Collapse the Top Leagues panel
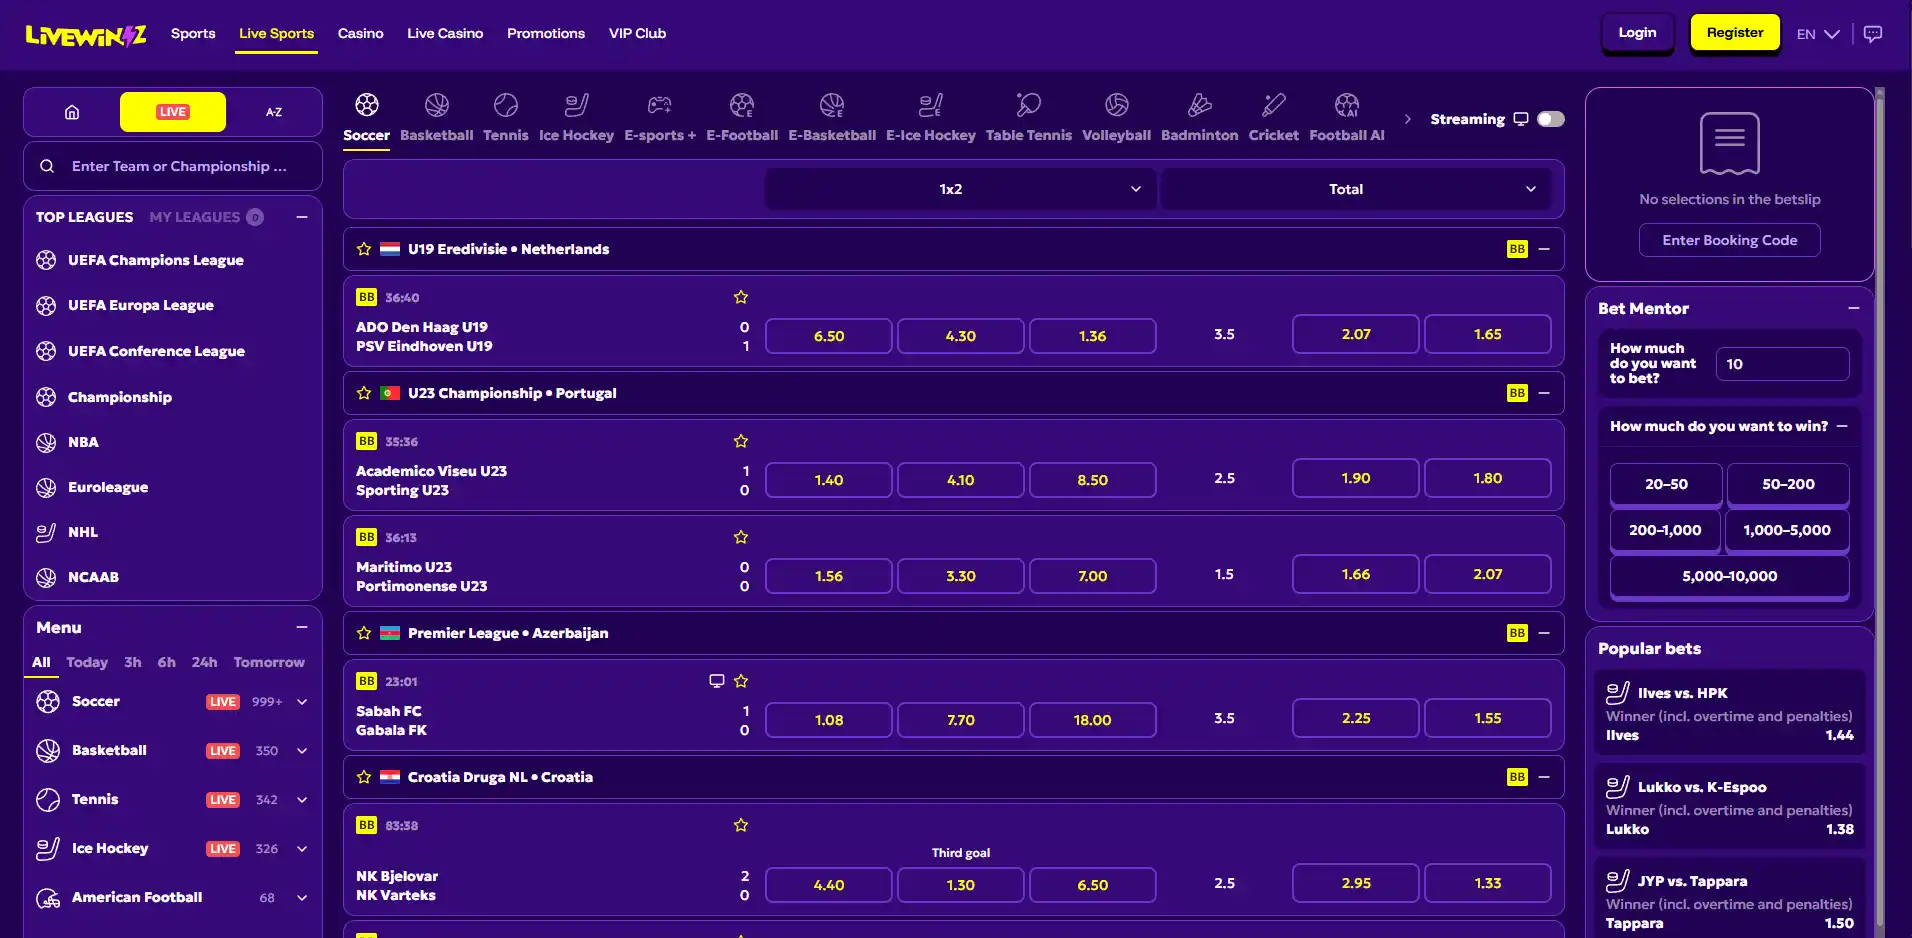 click(302, 217)
